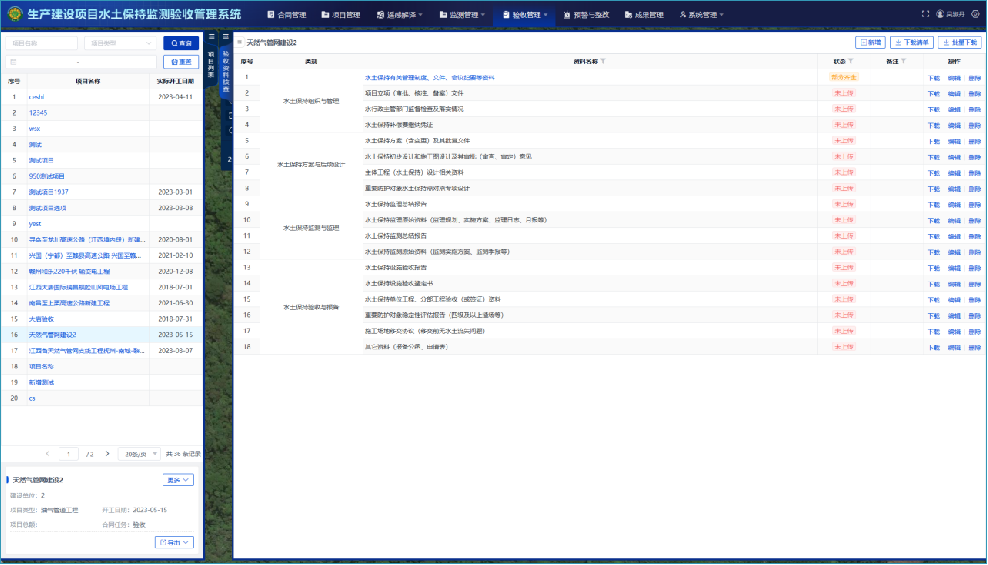988x565 pixels.
Task: Click the fullscreen icon in the header
Action: point(925,15)
